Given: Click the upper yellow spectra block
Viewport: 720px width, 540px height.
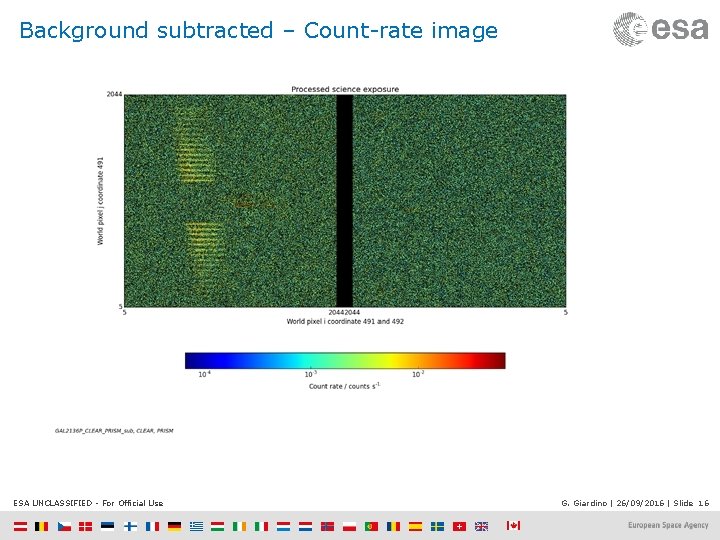Looking at the screenshot, I should pos(195,146).
